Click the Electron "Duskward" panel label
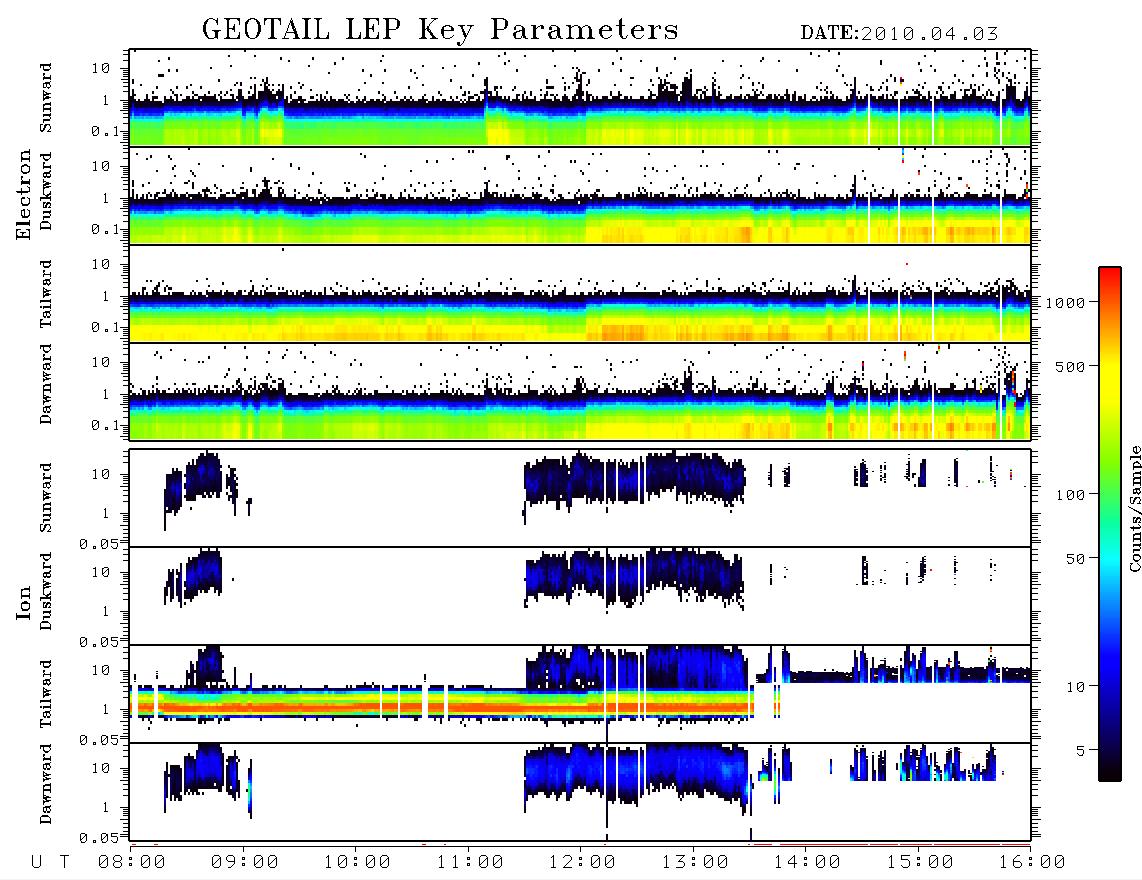Image resolution: width=1142 pixels, height=880 pixels. (46, 192)
